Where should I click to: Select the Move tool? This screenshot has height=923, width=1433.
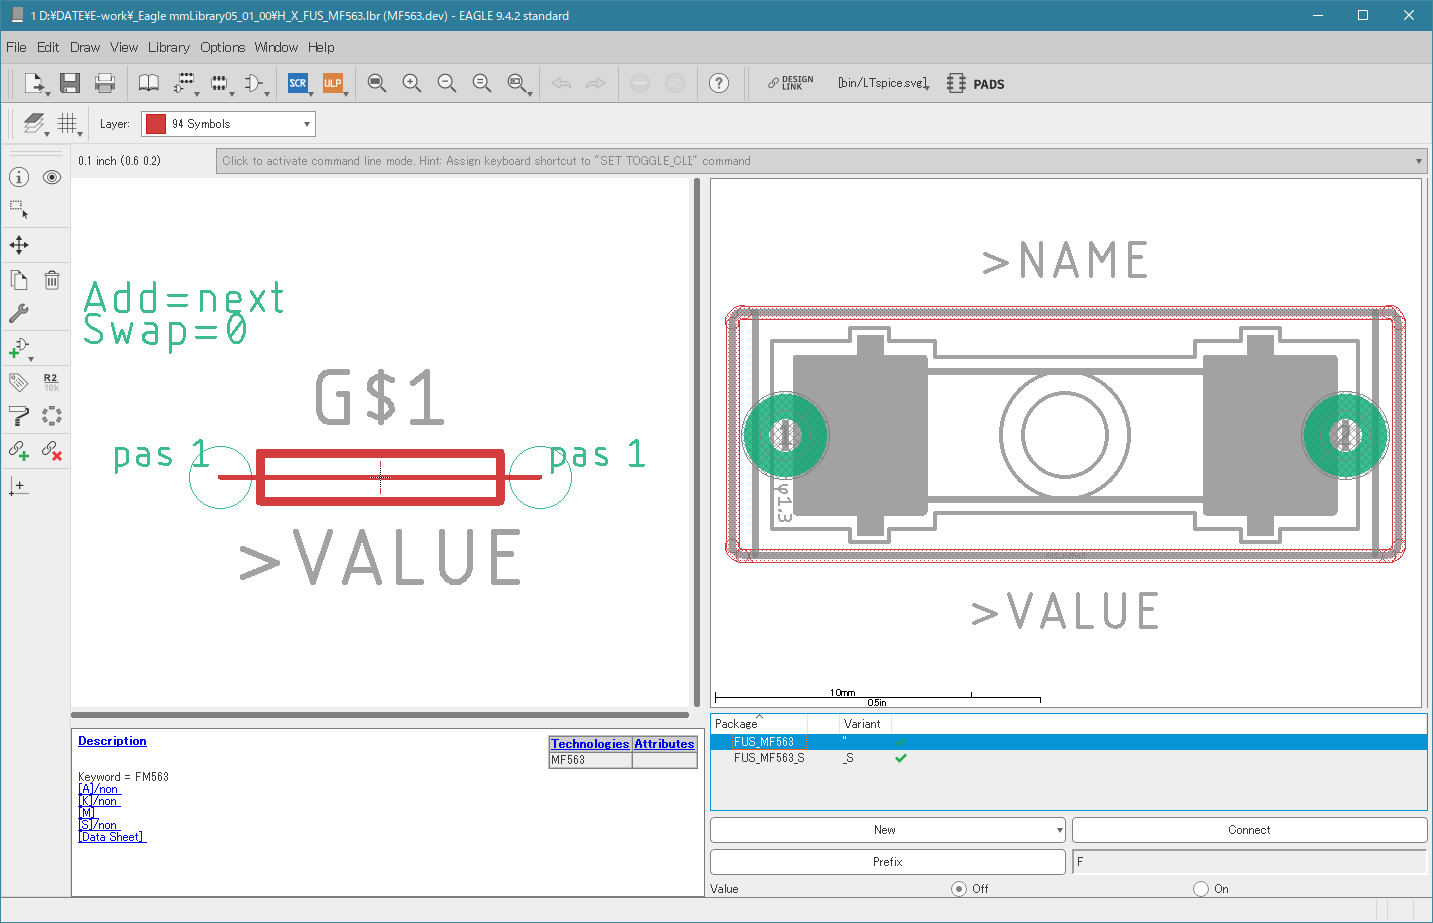(x=19, y=245)
